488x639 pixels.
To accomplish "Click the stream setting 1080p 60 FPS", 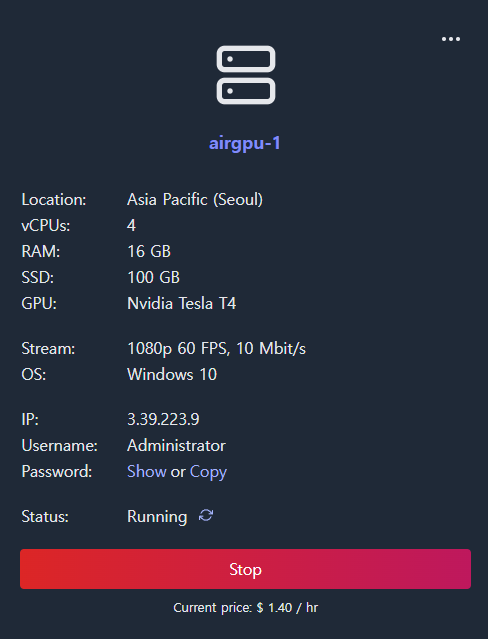I will 178,349.
